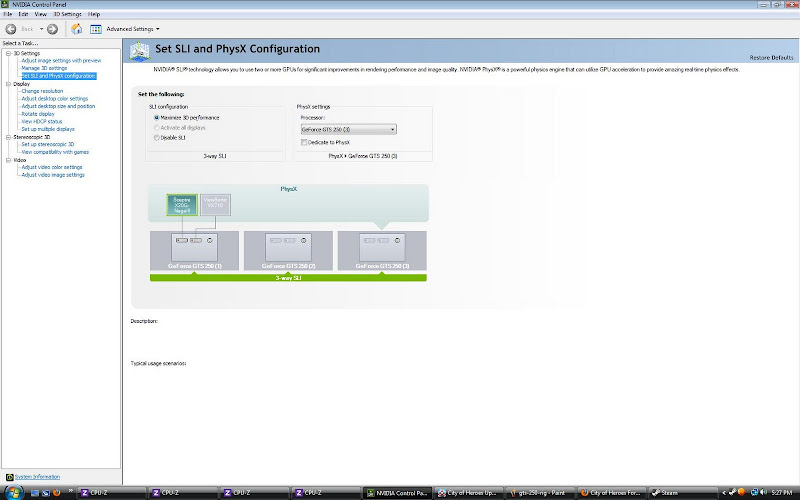Select the Disable SLI radio button
The image size is (800, 500).
157,138
